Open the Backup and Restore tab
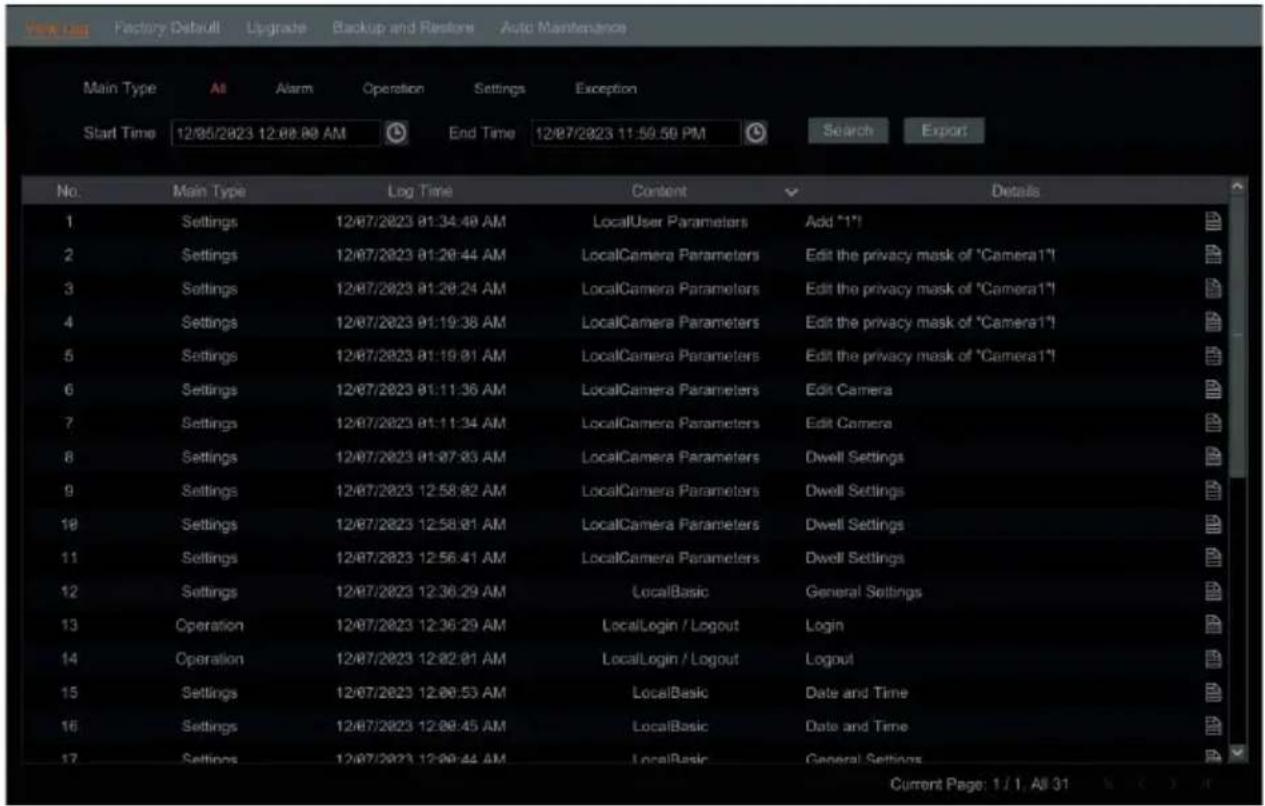This screenshot has height=806, width=1265. tap(404, 28)
